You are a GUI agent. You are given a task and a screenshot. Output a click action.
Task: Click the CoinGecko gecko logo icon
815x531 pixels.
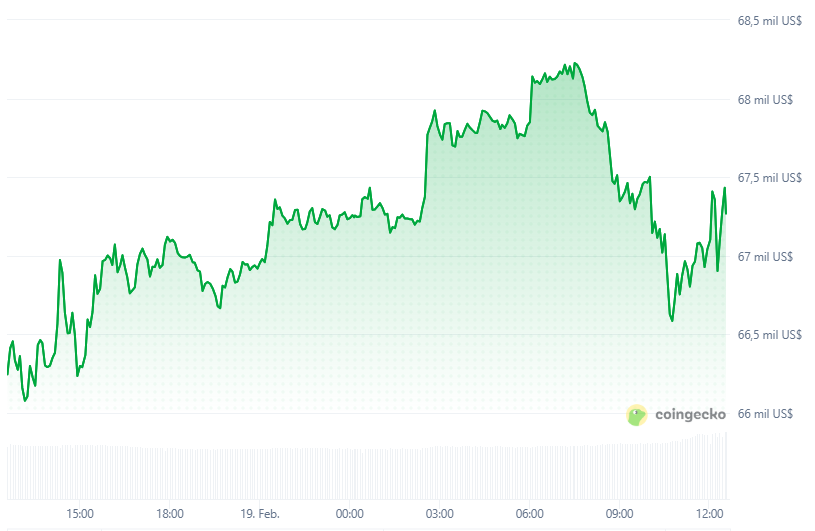point(637,415)
